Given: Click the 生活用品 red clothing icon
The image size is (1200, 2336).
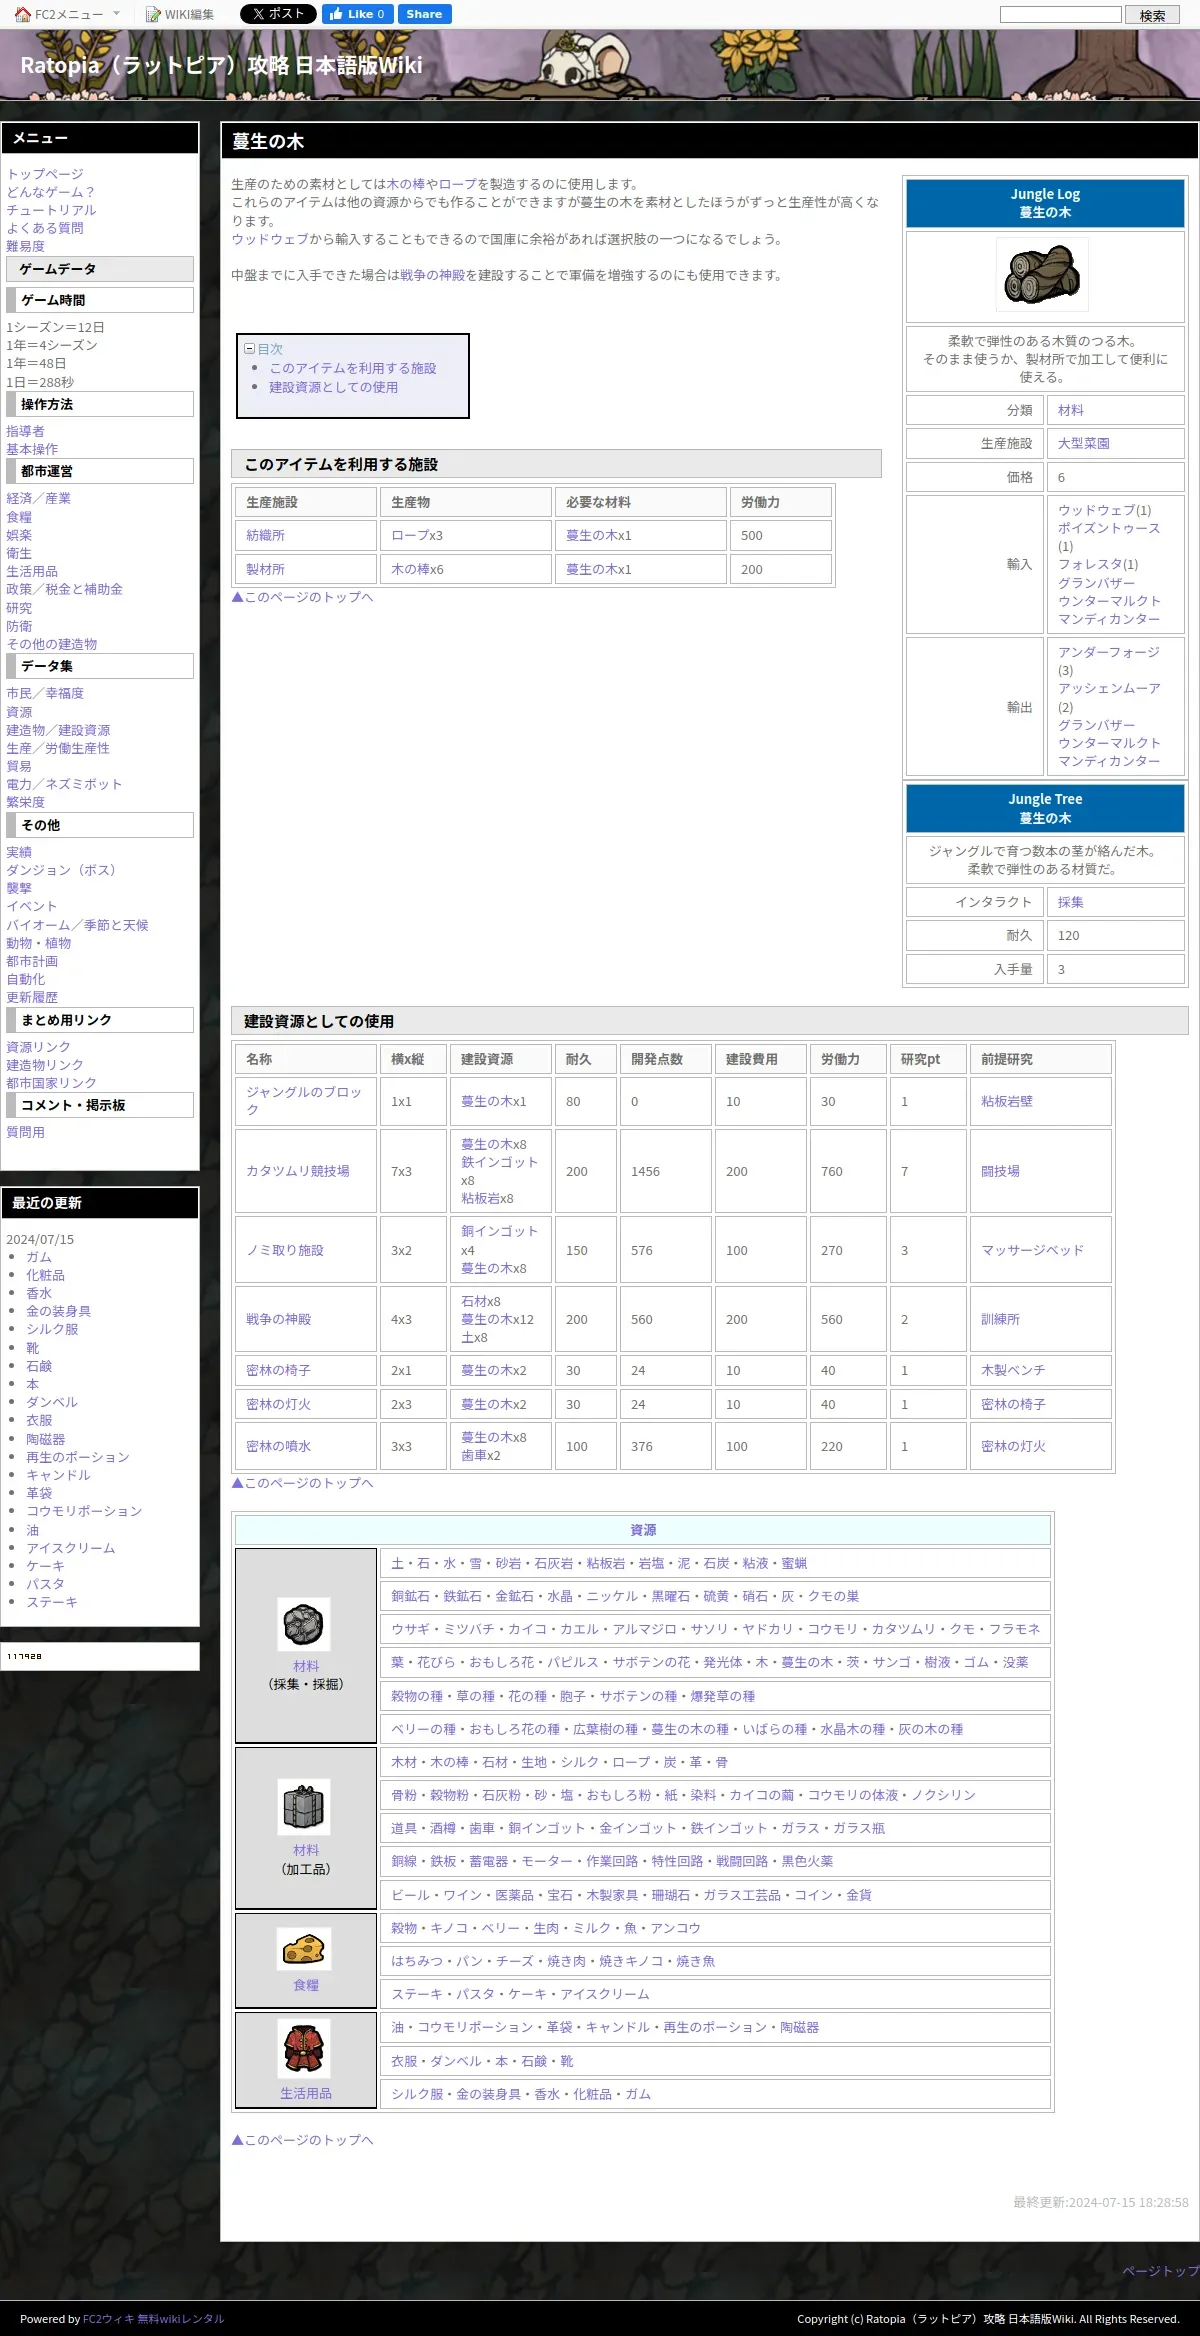Looking at the screenshot, I should [305, 2048].
